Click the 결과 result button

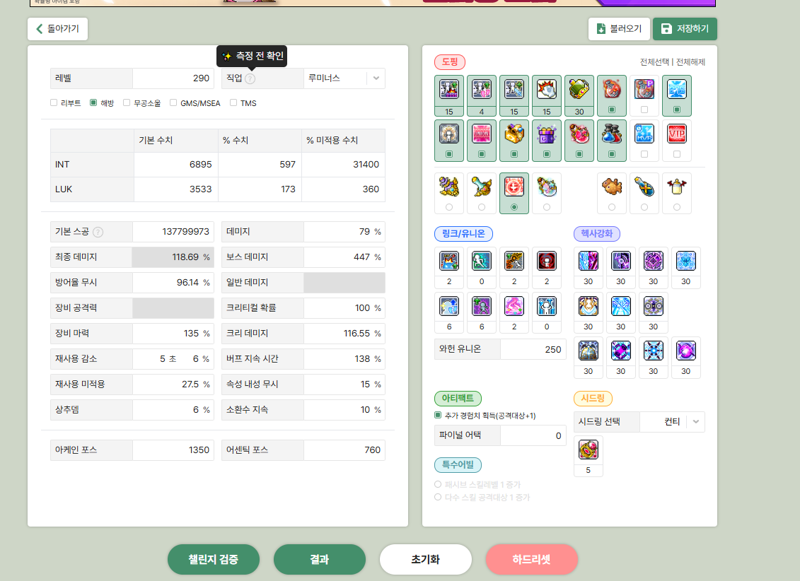click(319, 559)
